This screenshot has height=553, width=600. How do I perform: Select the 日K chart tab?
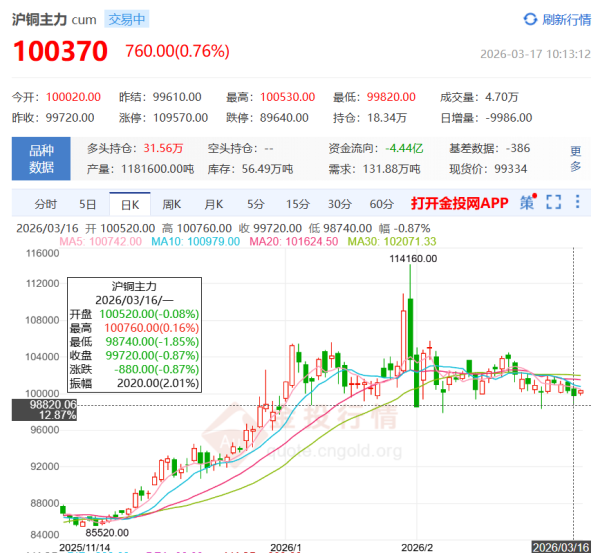click(130, 205)
